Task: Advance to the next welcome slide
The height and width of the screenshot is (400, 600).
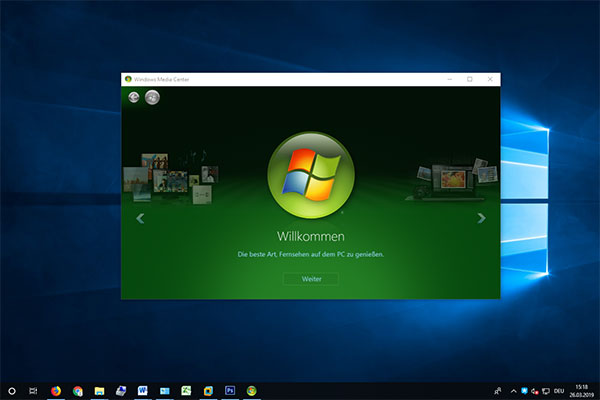Action: coord(481,218)
